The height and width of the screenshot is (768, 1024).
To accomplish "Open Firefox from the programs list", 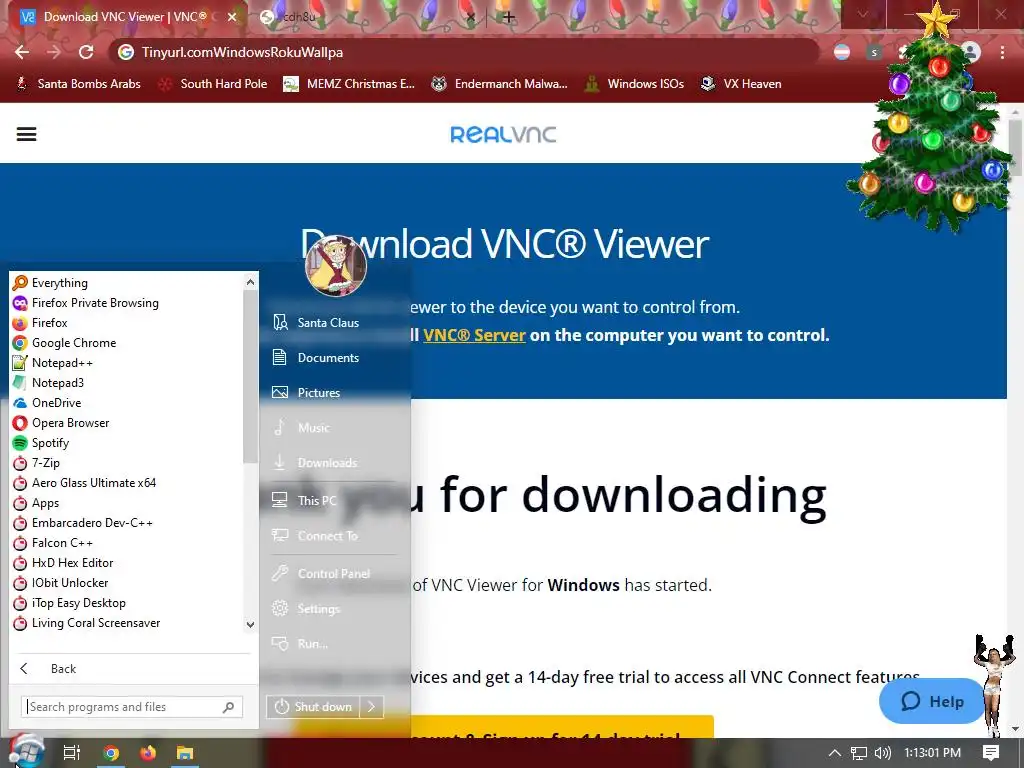I will coord(40,323).
